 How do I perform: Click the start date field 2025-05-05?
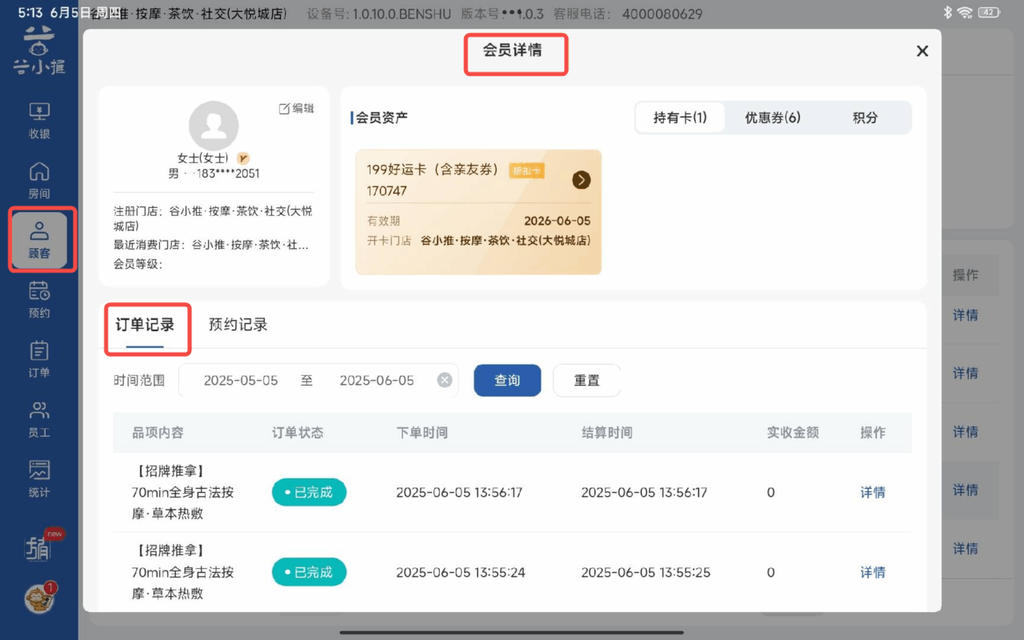(241, 380)
